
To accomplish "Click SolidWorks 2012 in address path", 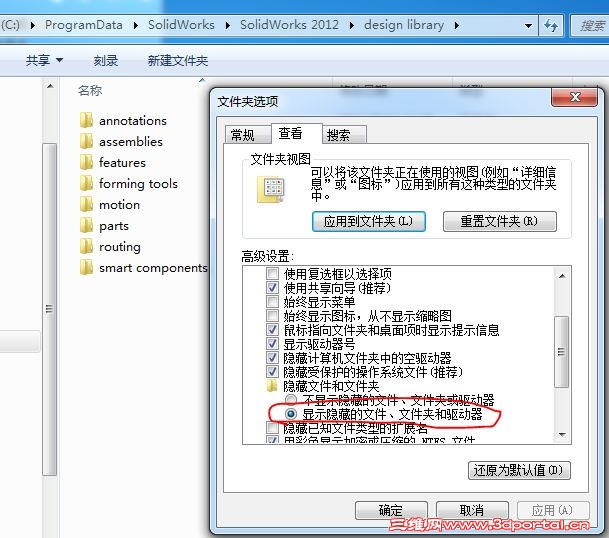I will [x=289, y=25].
